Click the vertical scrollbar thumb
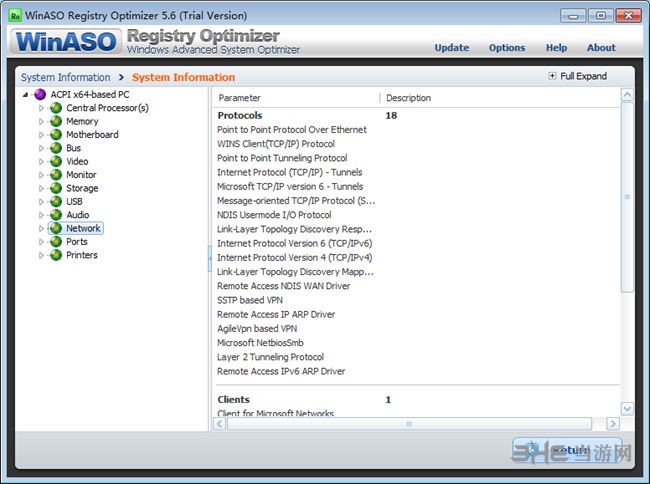650x484 pixels. [627, 197]
